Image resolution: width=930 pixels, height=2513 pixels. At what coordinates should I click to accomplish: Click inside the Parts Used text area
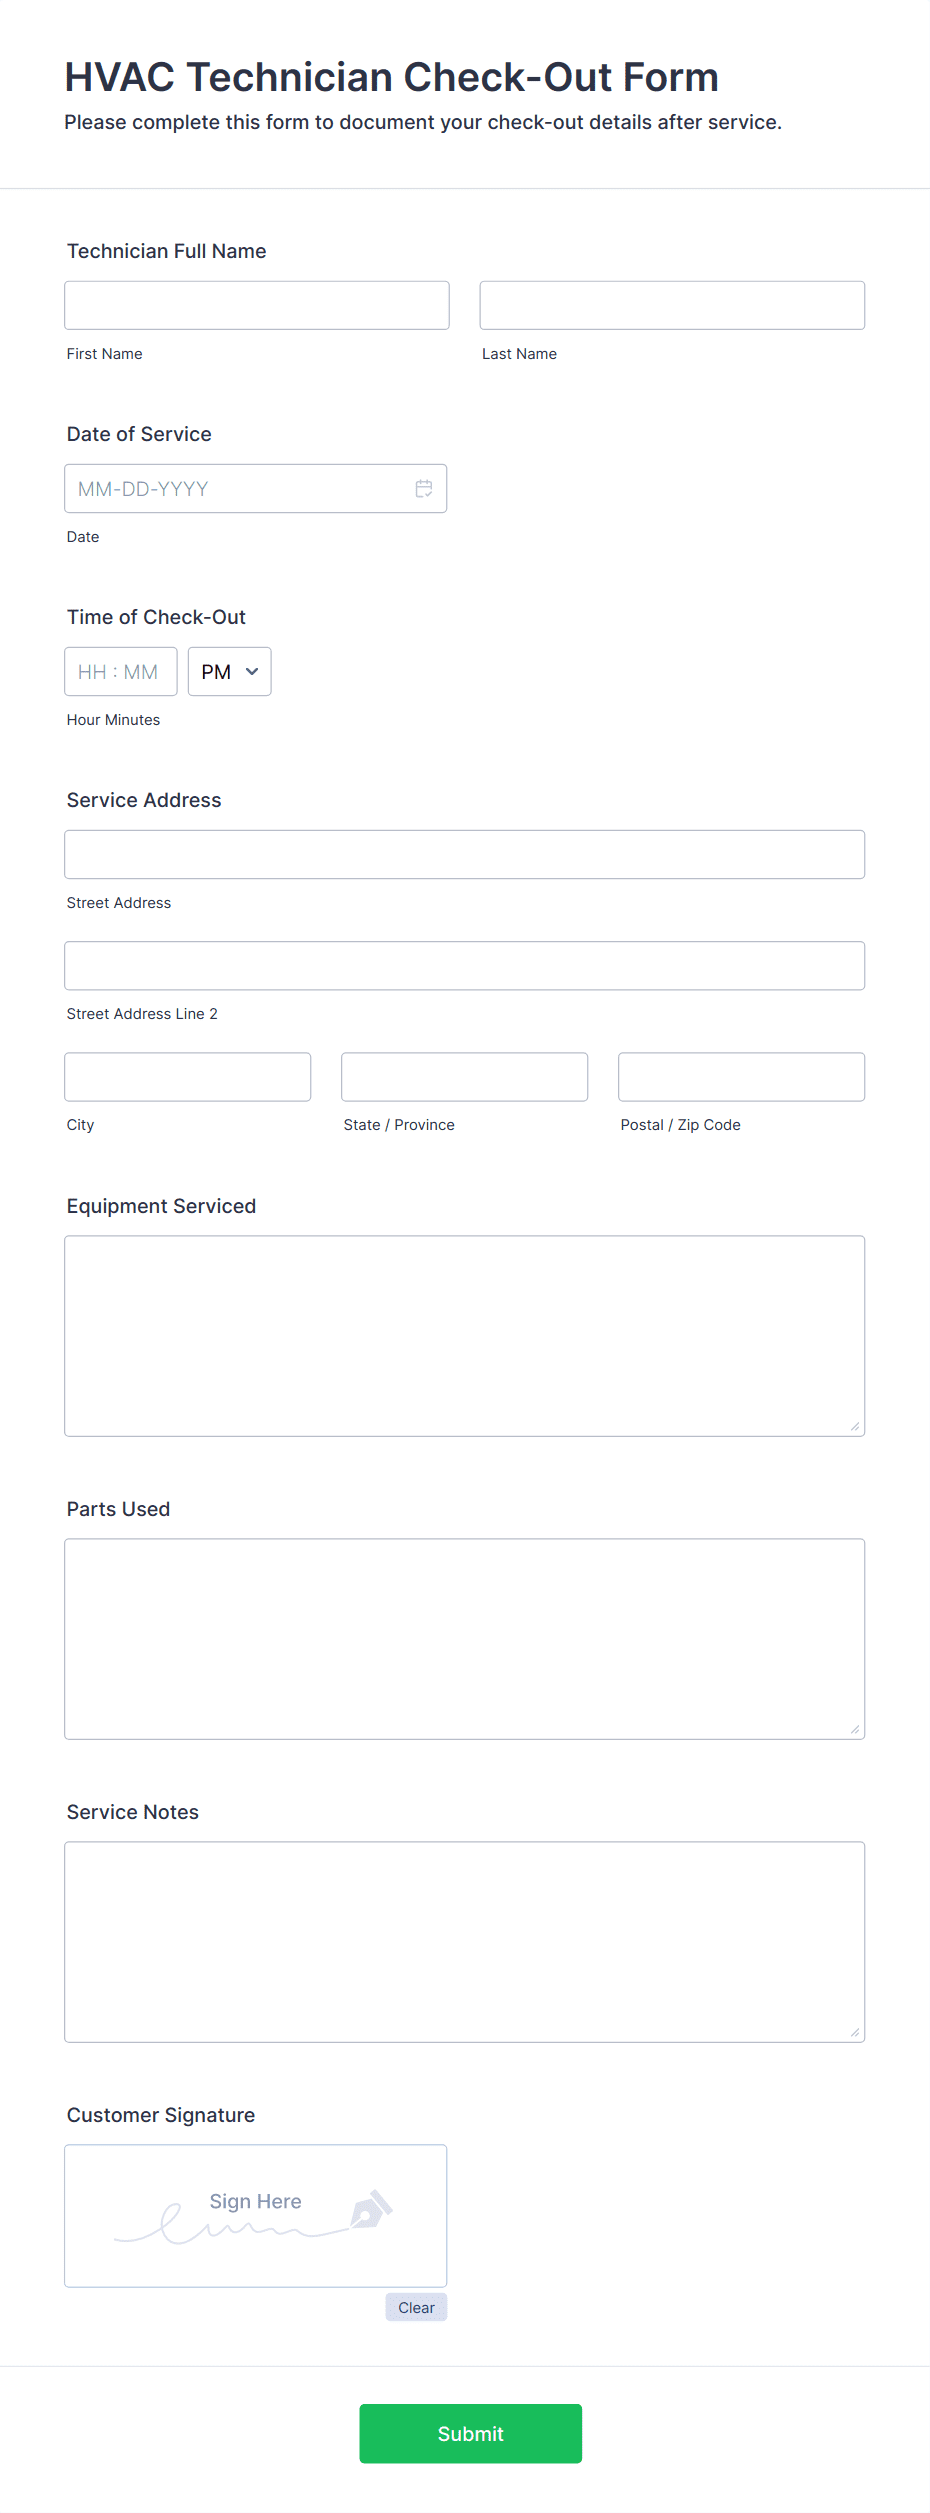pyautogui.click(x=464, y=1639)
